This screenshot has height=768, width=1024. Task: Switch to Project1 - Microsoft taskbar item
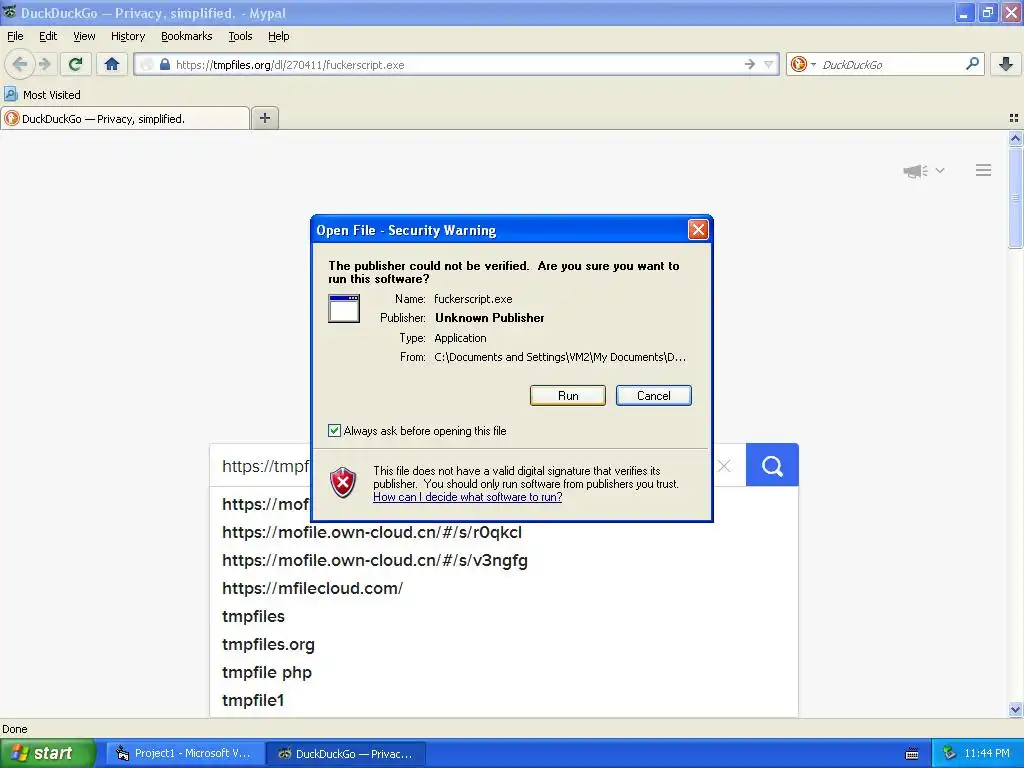pyautogui.click(x=185, y=753)
